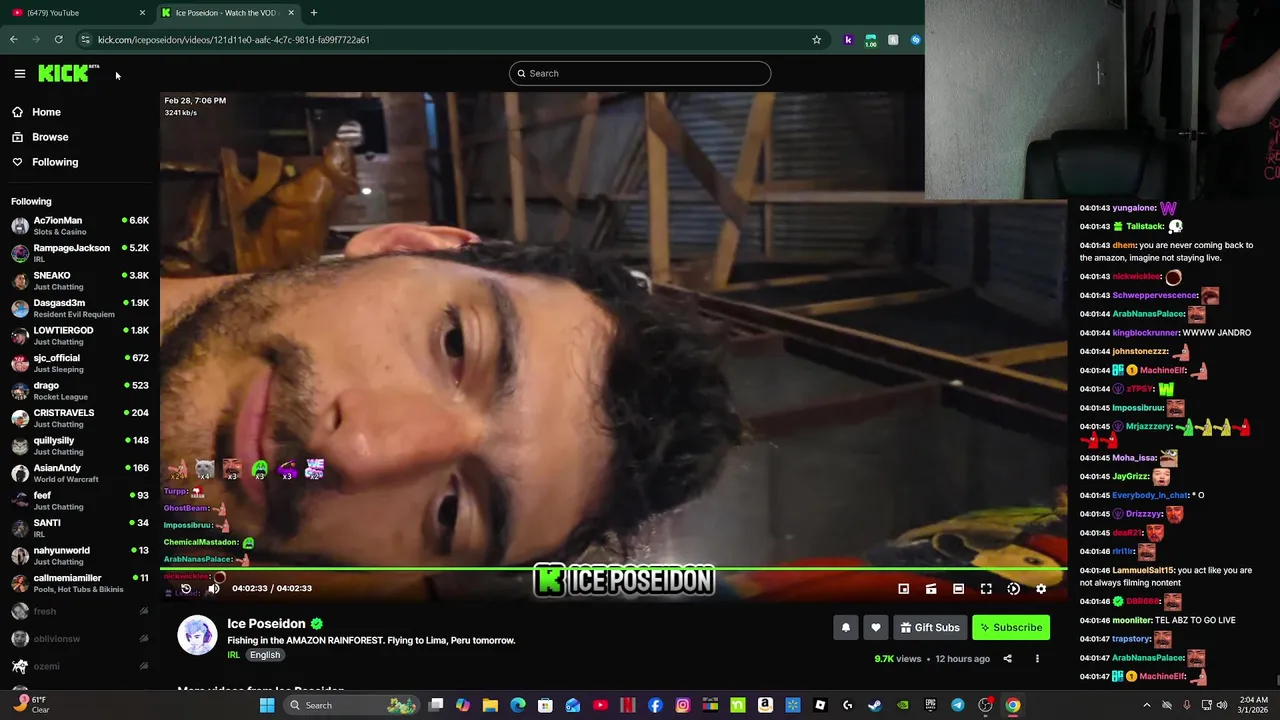
Task: Open Ac7ionMan channel in Following list
Action: (x=80, y=226)
